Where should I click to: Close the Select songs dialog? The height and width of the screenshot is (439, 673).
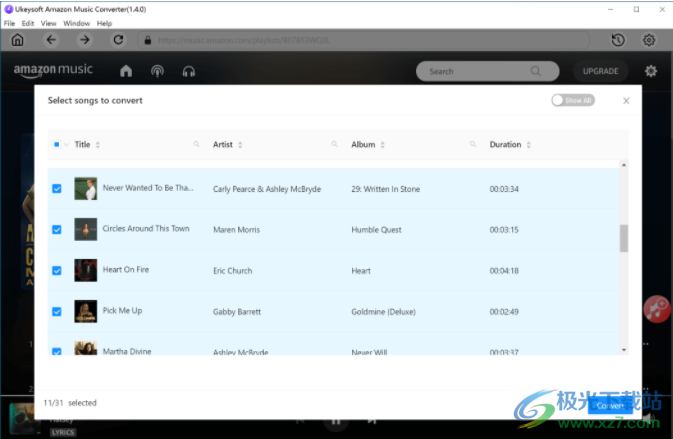click(x=626, y=101)
